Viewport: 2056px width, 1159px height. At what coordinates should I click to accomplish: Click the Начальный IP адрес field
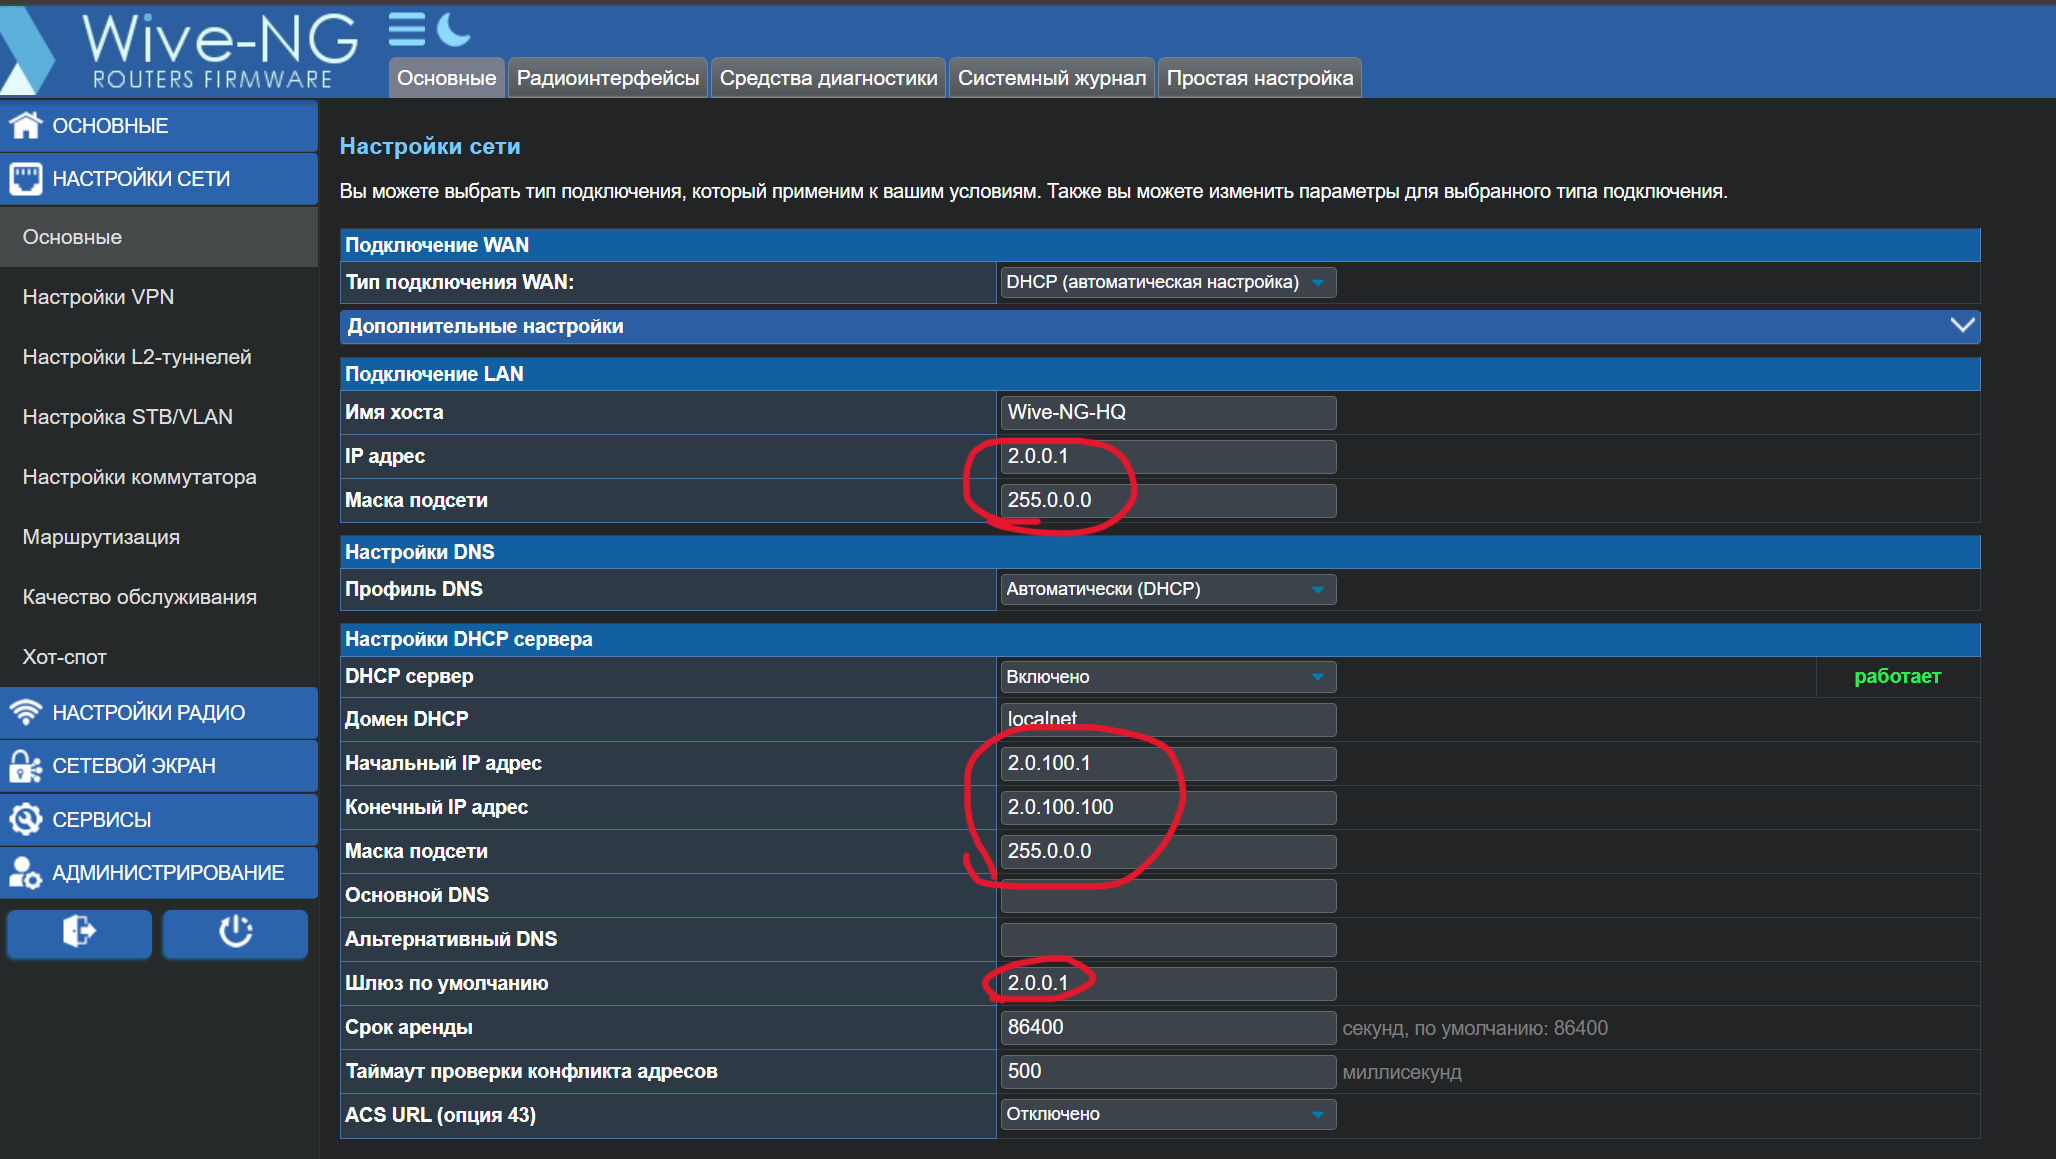point(1168,763)
